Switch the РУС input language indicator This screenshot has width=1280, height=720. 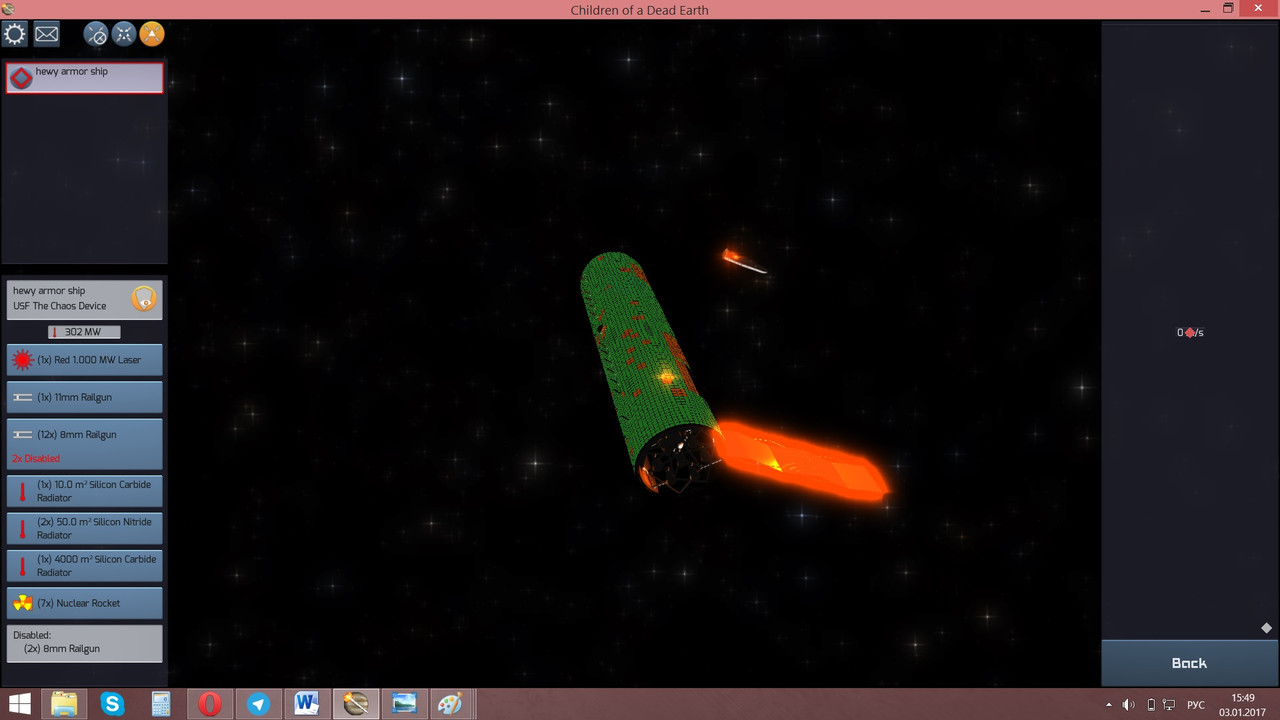pyautogui.click(x=1195, y=705)
